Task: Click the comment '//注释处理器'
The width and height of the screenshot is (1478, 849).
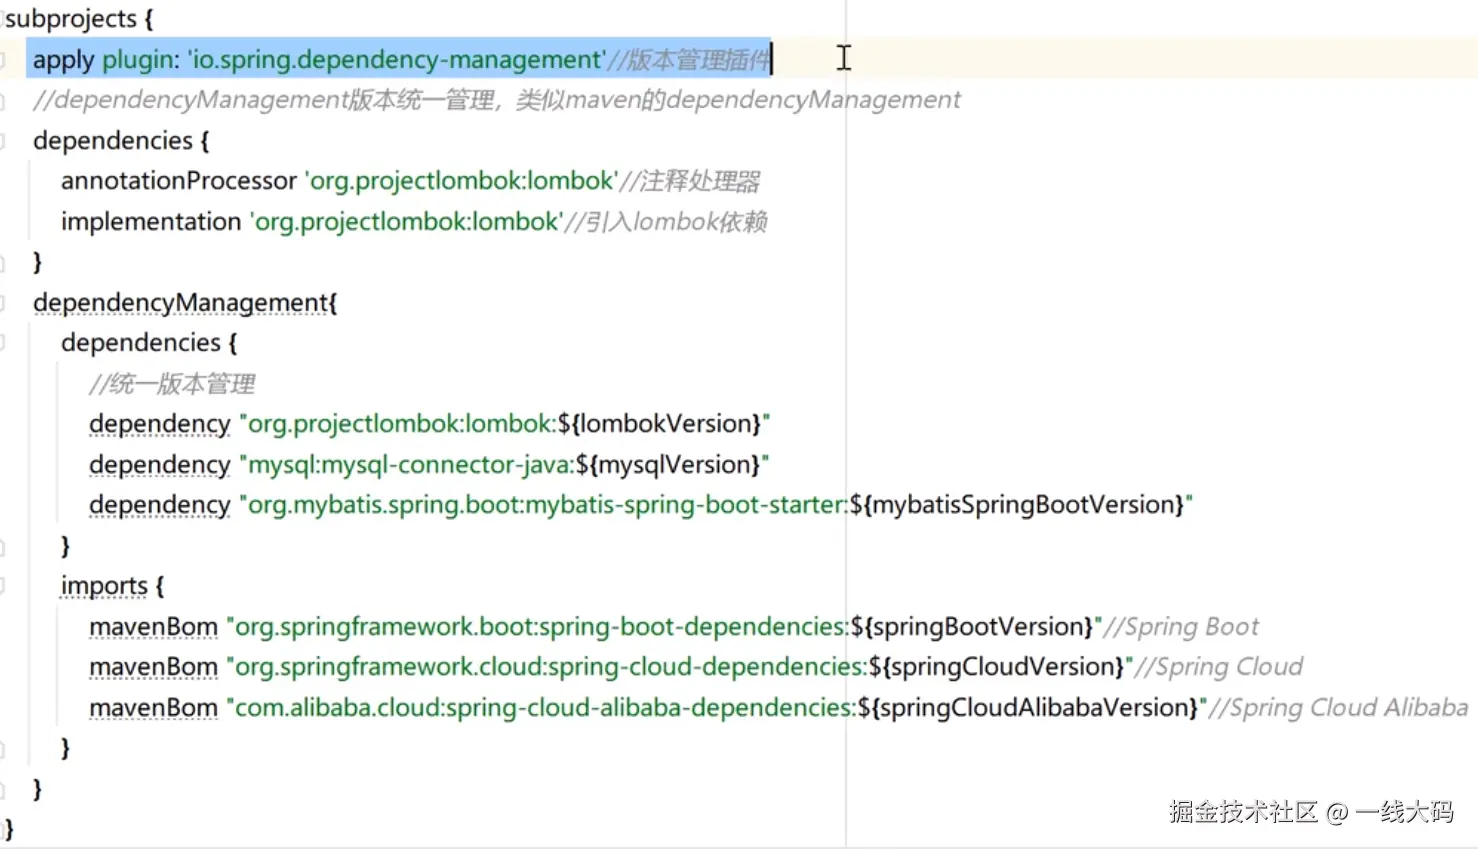Action: [x=690, y=181]
